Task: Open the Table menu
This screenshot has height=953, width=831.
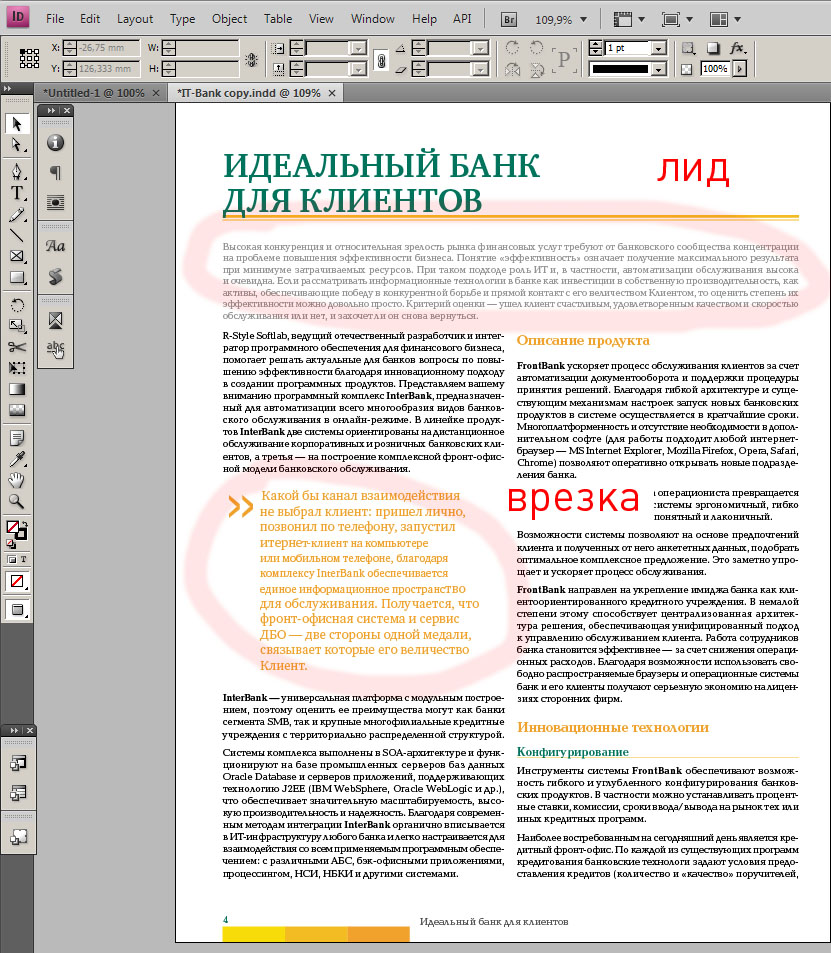Action: click(278, 19)
